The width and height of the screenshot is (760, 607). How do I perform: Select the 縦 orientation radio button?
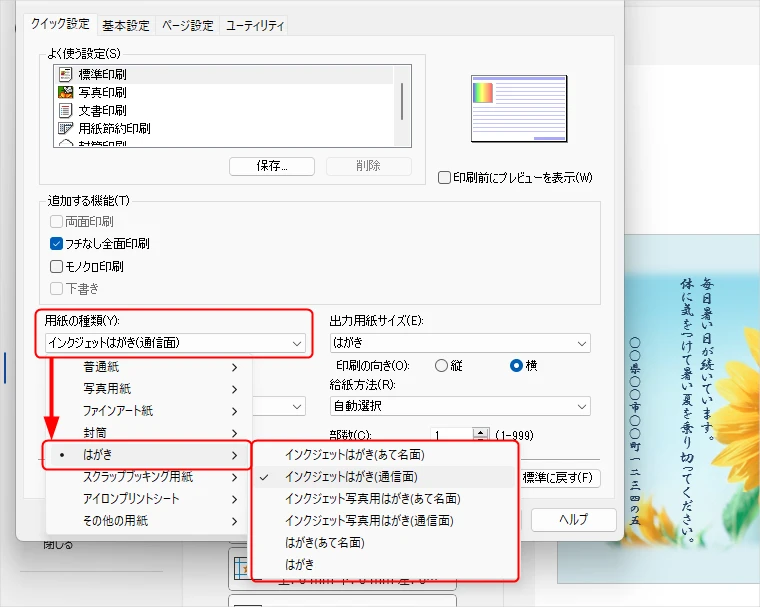tap(441, 366)
